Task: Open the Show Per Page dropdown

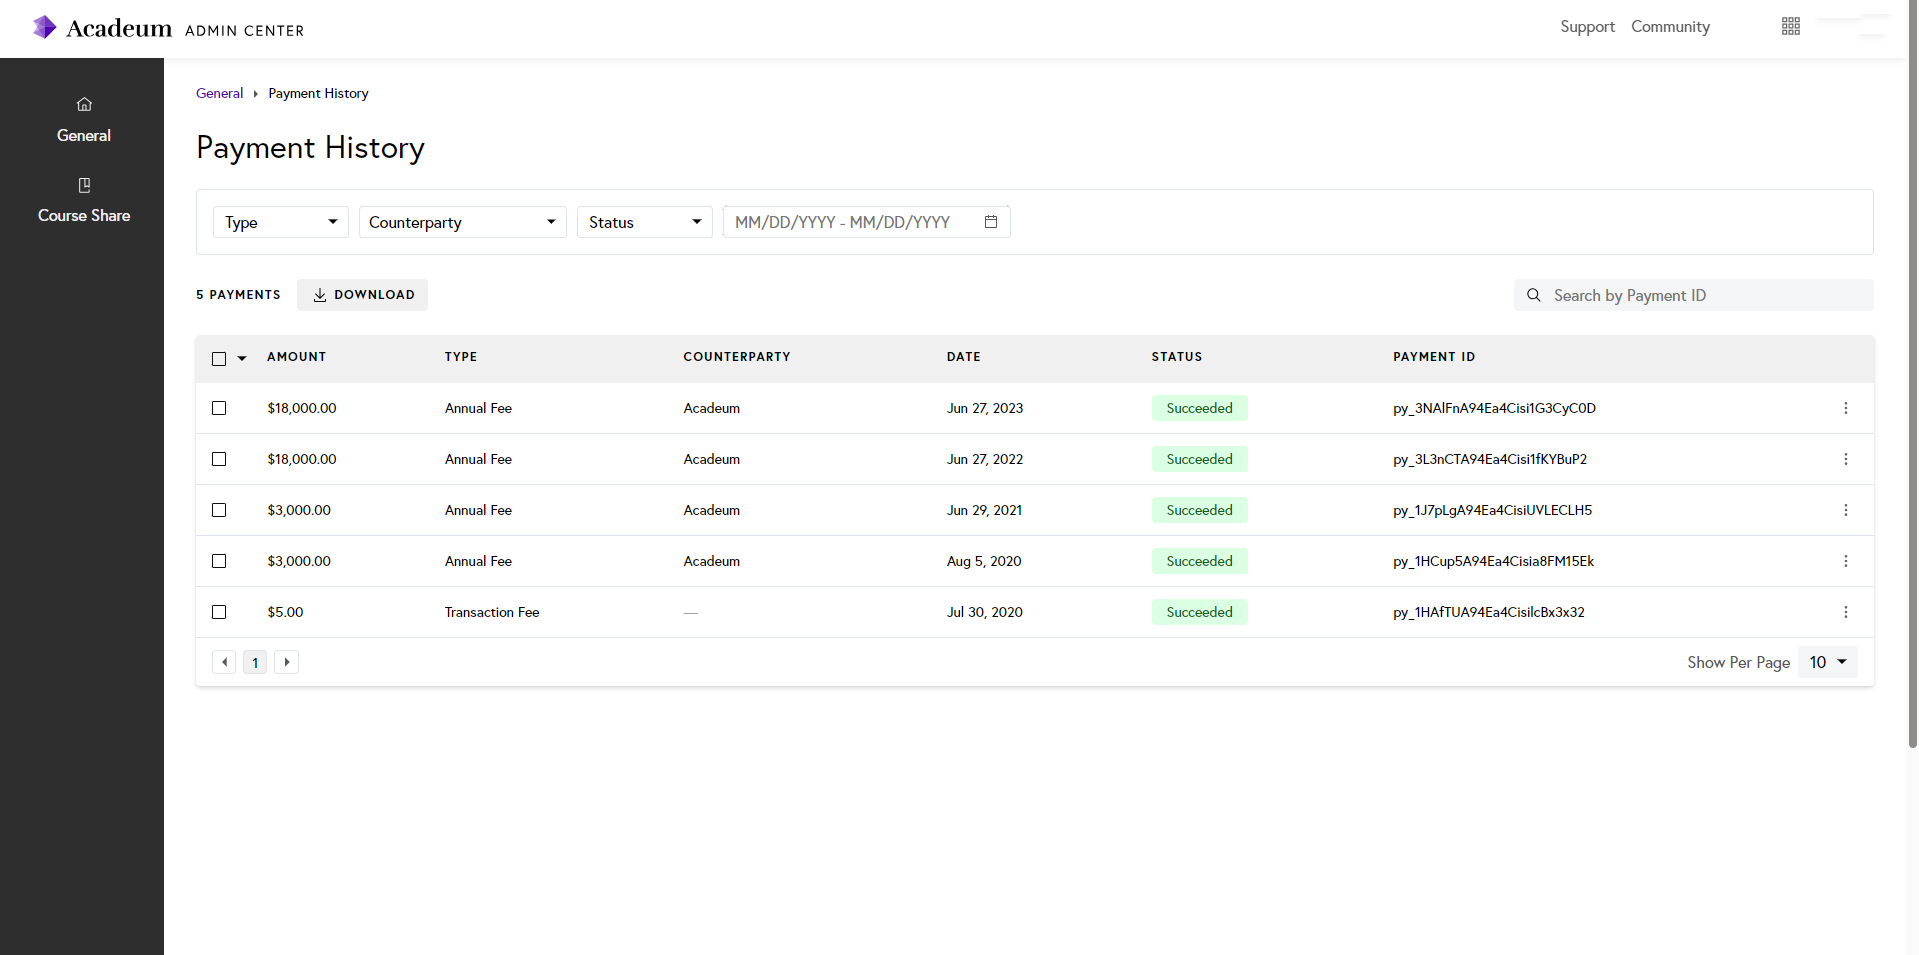Action: coord(1828,662)
